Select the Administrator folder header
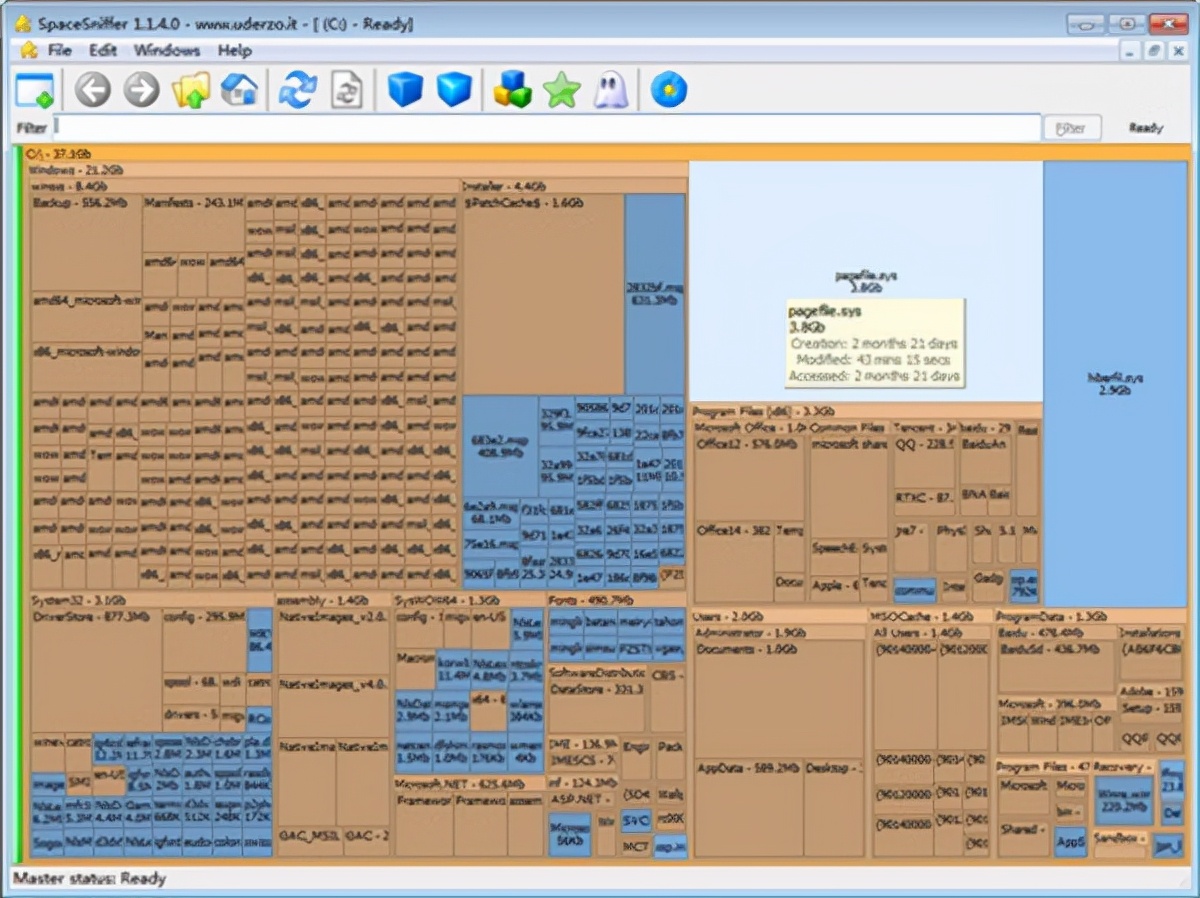Image resolution: width=1200 pixels, height=898 pixels. (x=779, y=633)
